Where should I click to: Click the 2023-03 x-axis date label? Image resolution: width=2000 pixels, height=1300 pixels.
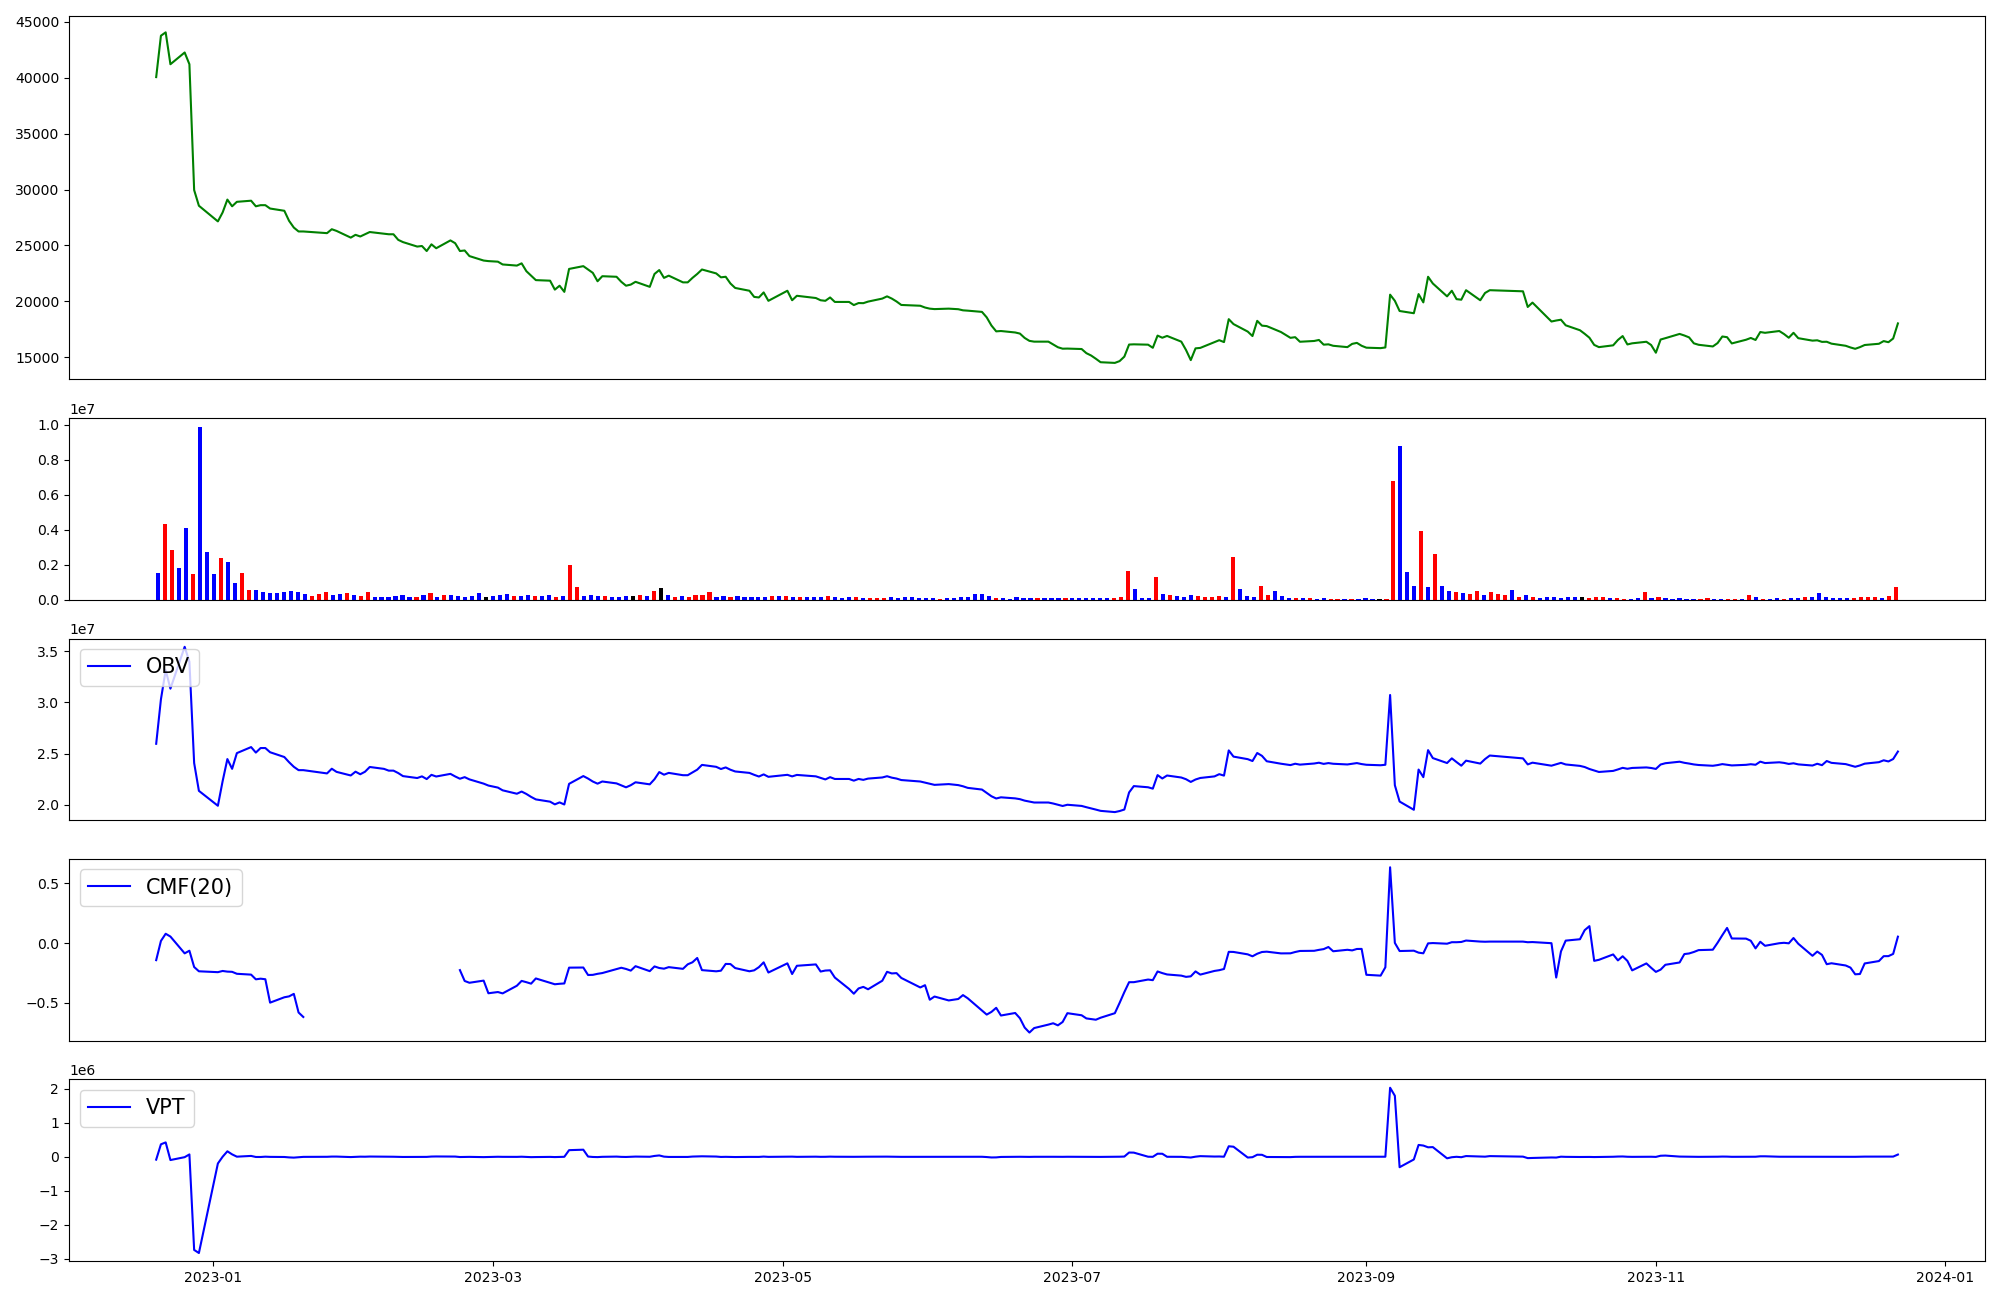point(492,1276)
